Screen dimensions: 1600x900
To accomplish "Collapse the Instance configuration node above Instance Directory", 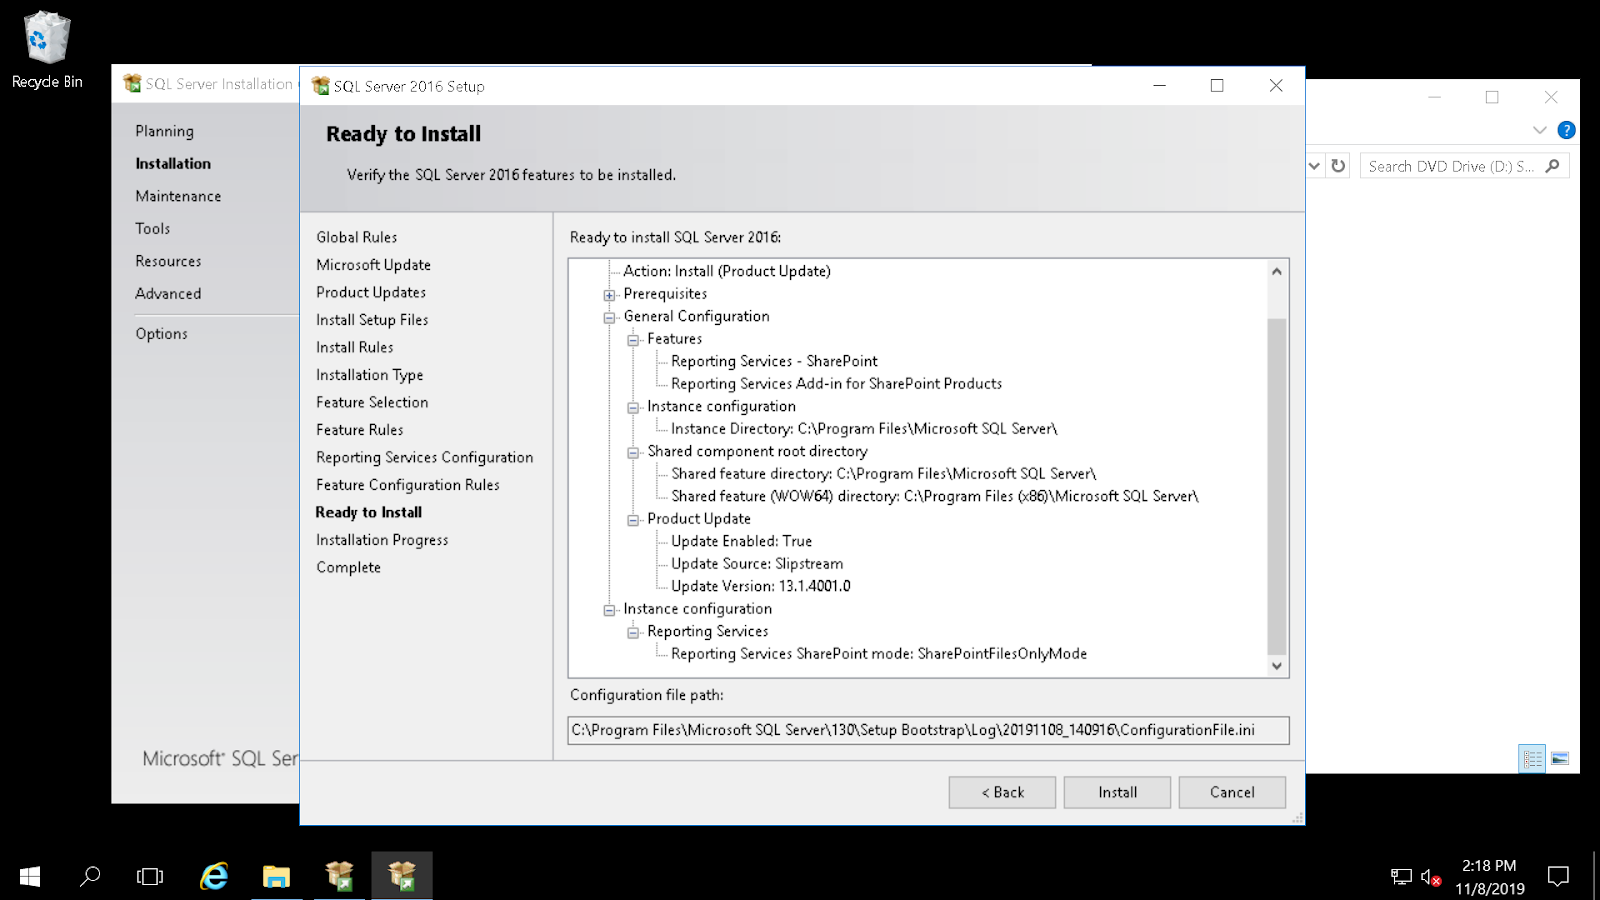I will click(x=633, y=408).
